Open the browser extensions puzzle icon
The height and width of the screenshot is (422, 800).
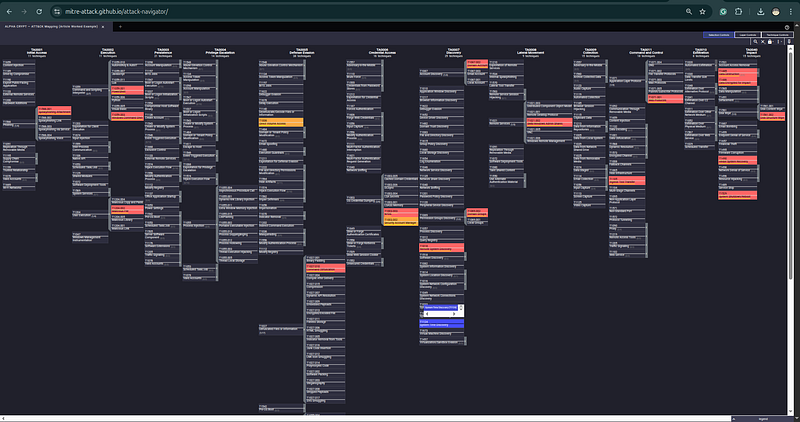tap(738, 11)
